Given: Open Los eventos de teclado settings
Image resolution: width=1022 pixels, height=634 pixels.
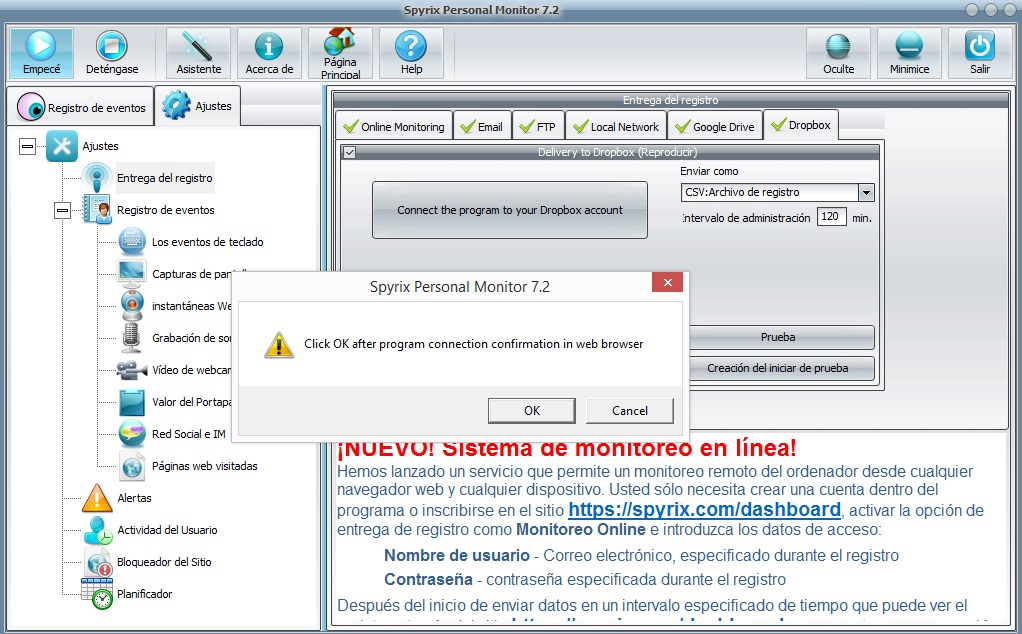Looking at the screenshot, I should tap(207, 242).
